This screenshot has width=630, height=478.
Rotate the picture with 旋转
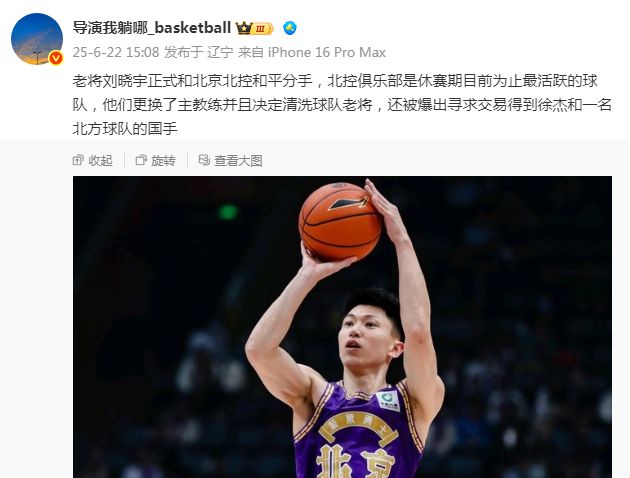pos(155,161)
